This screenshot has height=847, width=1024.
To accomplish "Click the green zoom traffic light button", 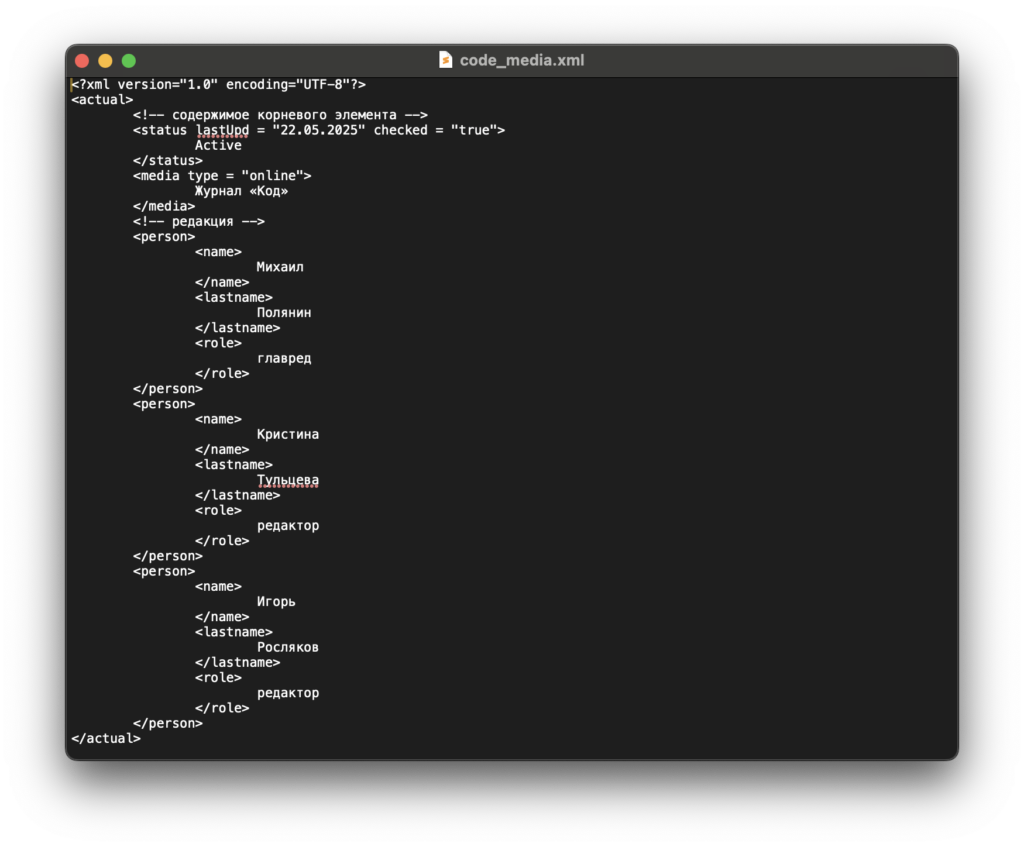I will coord(130,60).
